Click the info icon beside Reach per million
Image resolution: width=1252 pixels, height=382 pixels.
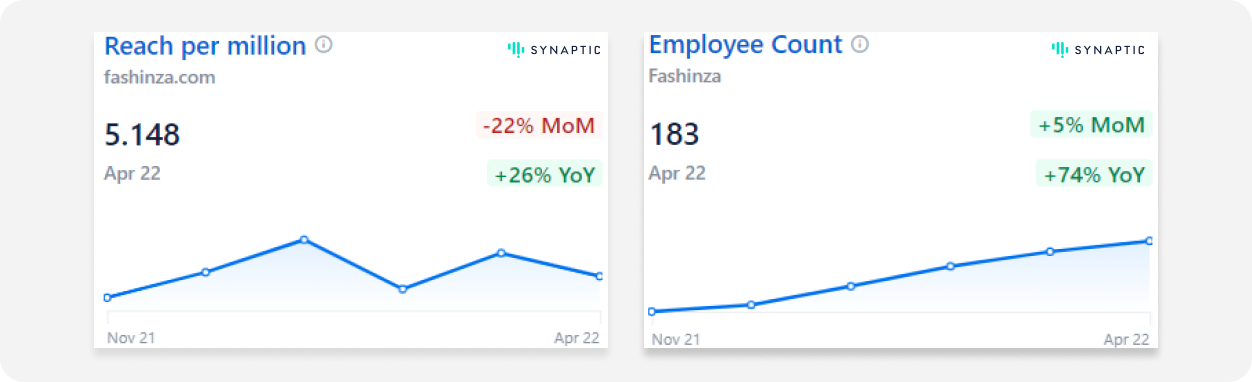coord(323,45)
